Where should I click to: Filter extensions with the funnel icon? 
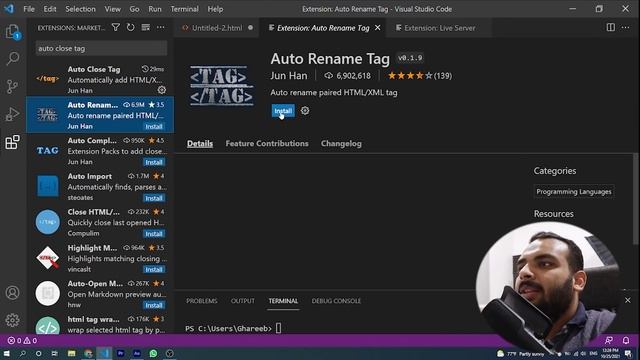coord(116,27)
